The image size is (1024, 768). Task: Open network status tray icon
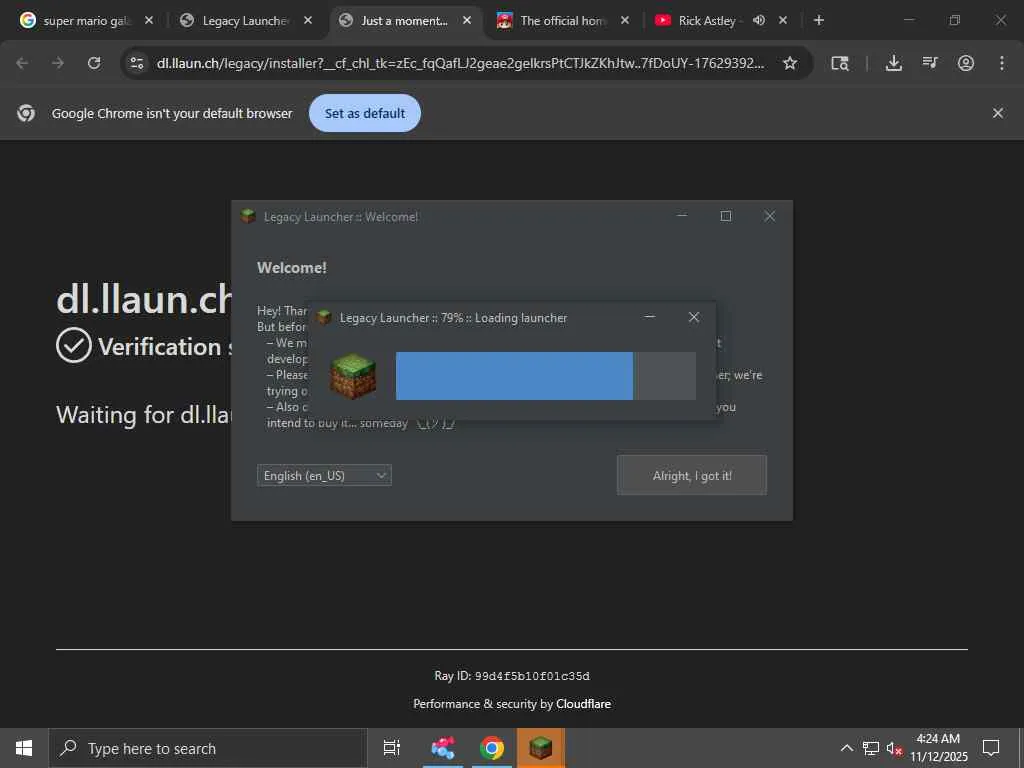point(871,748)
